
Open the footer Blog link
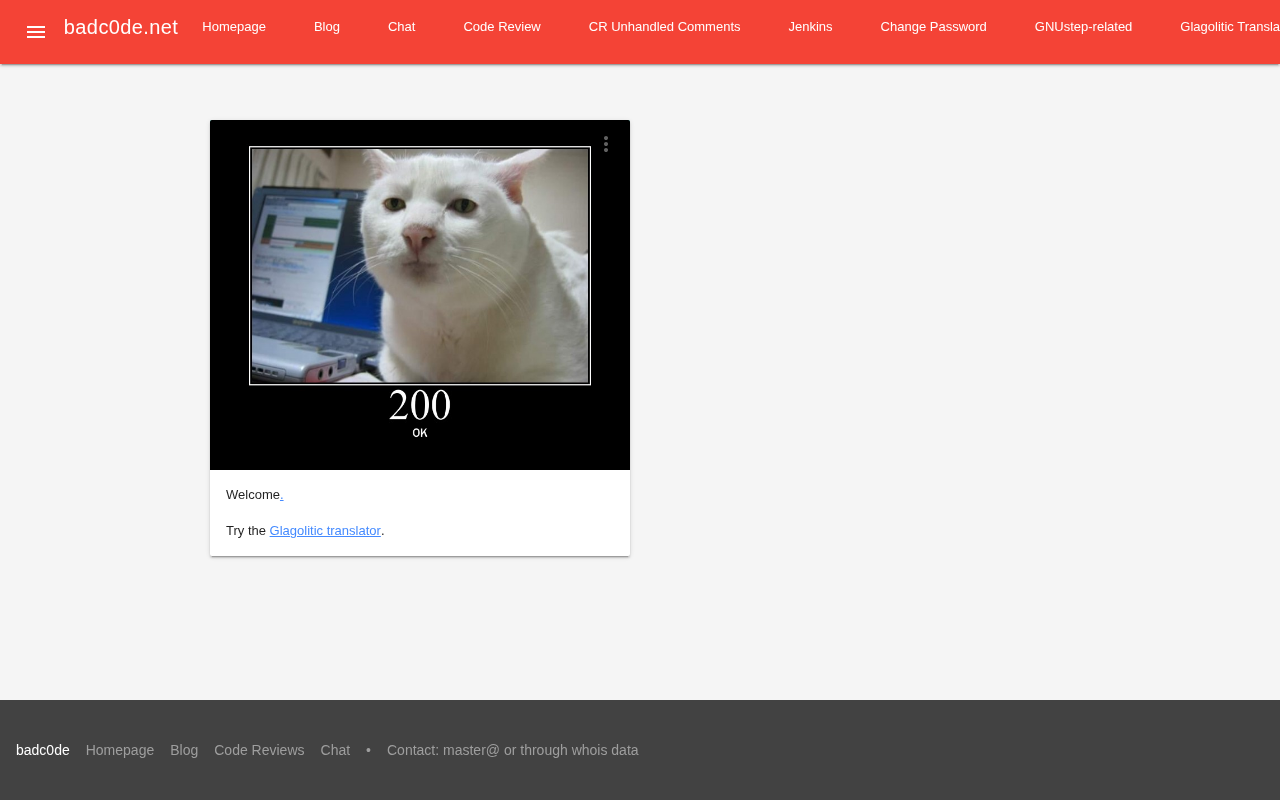point(184,750)
